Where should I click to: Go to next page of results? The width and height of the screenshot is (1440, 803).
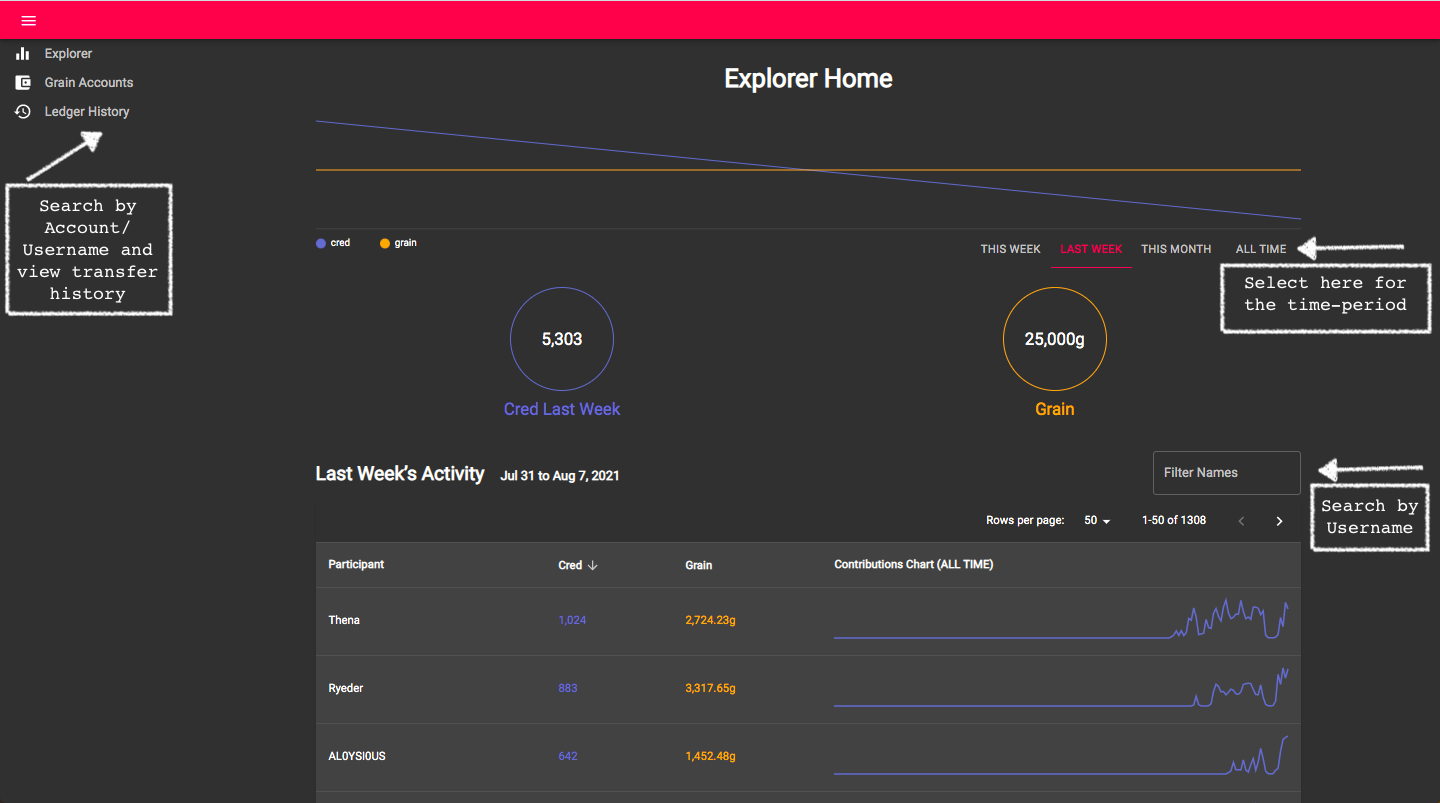1279,521
